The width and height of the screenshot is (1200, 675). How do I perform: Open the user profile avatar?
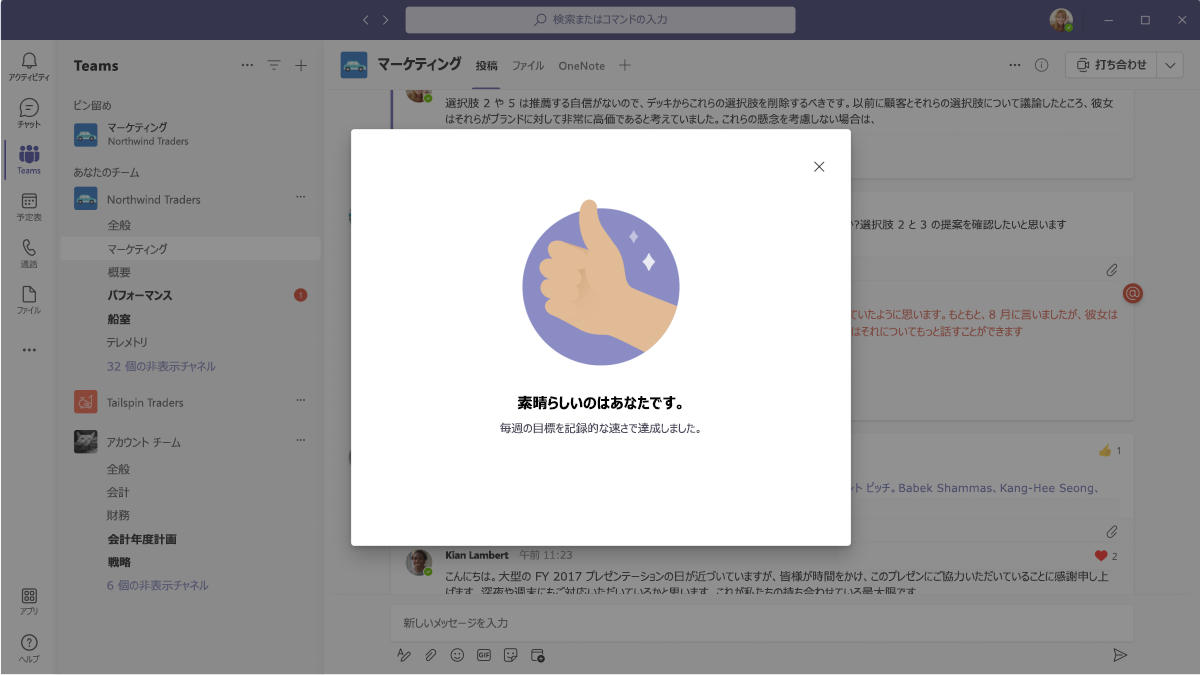click(1061, 20)
